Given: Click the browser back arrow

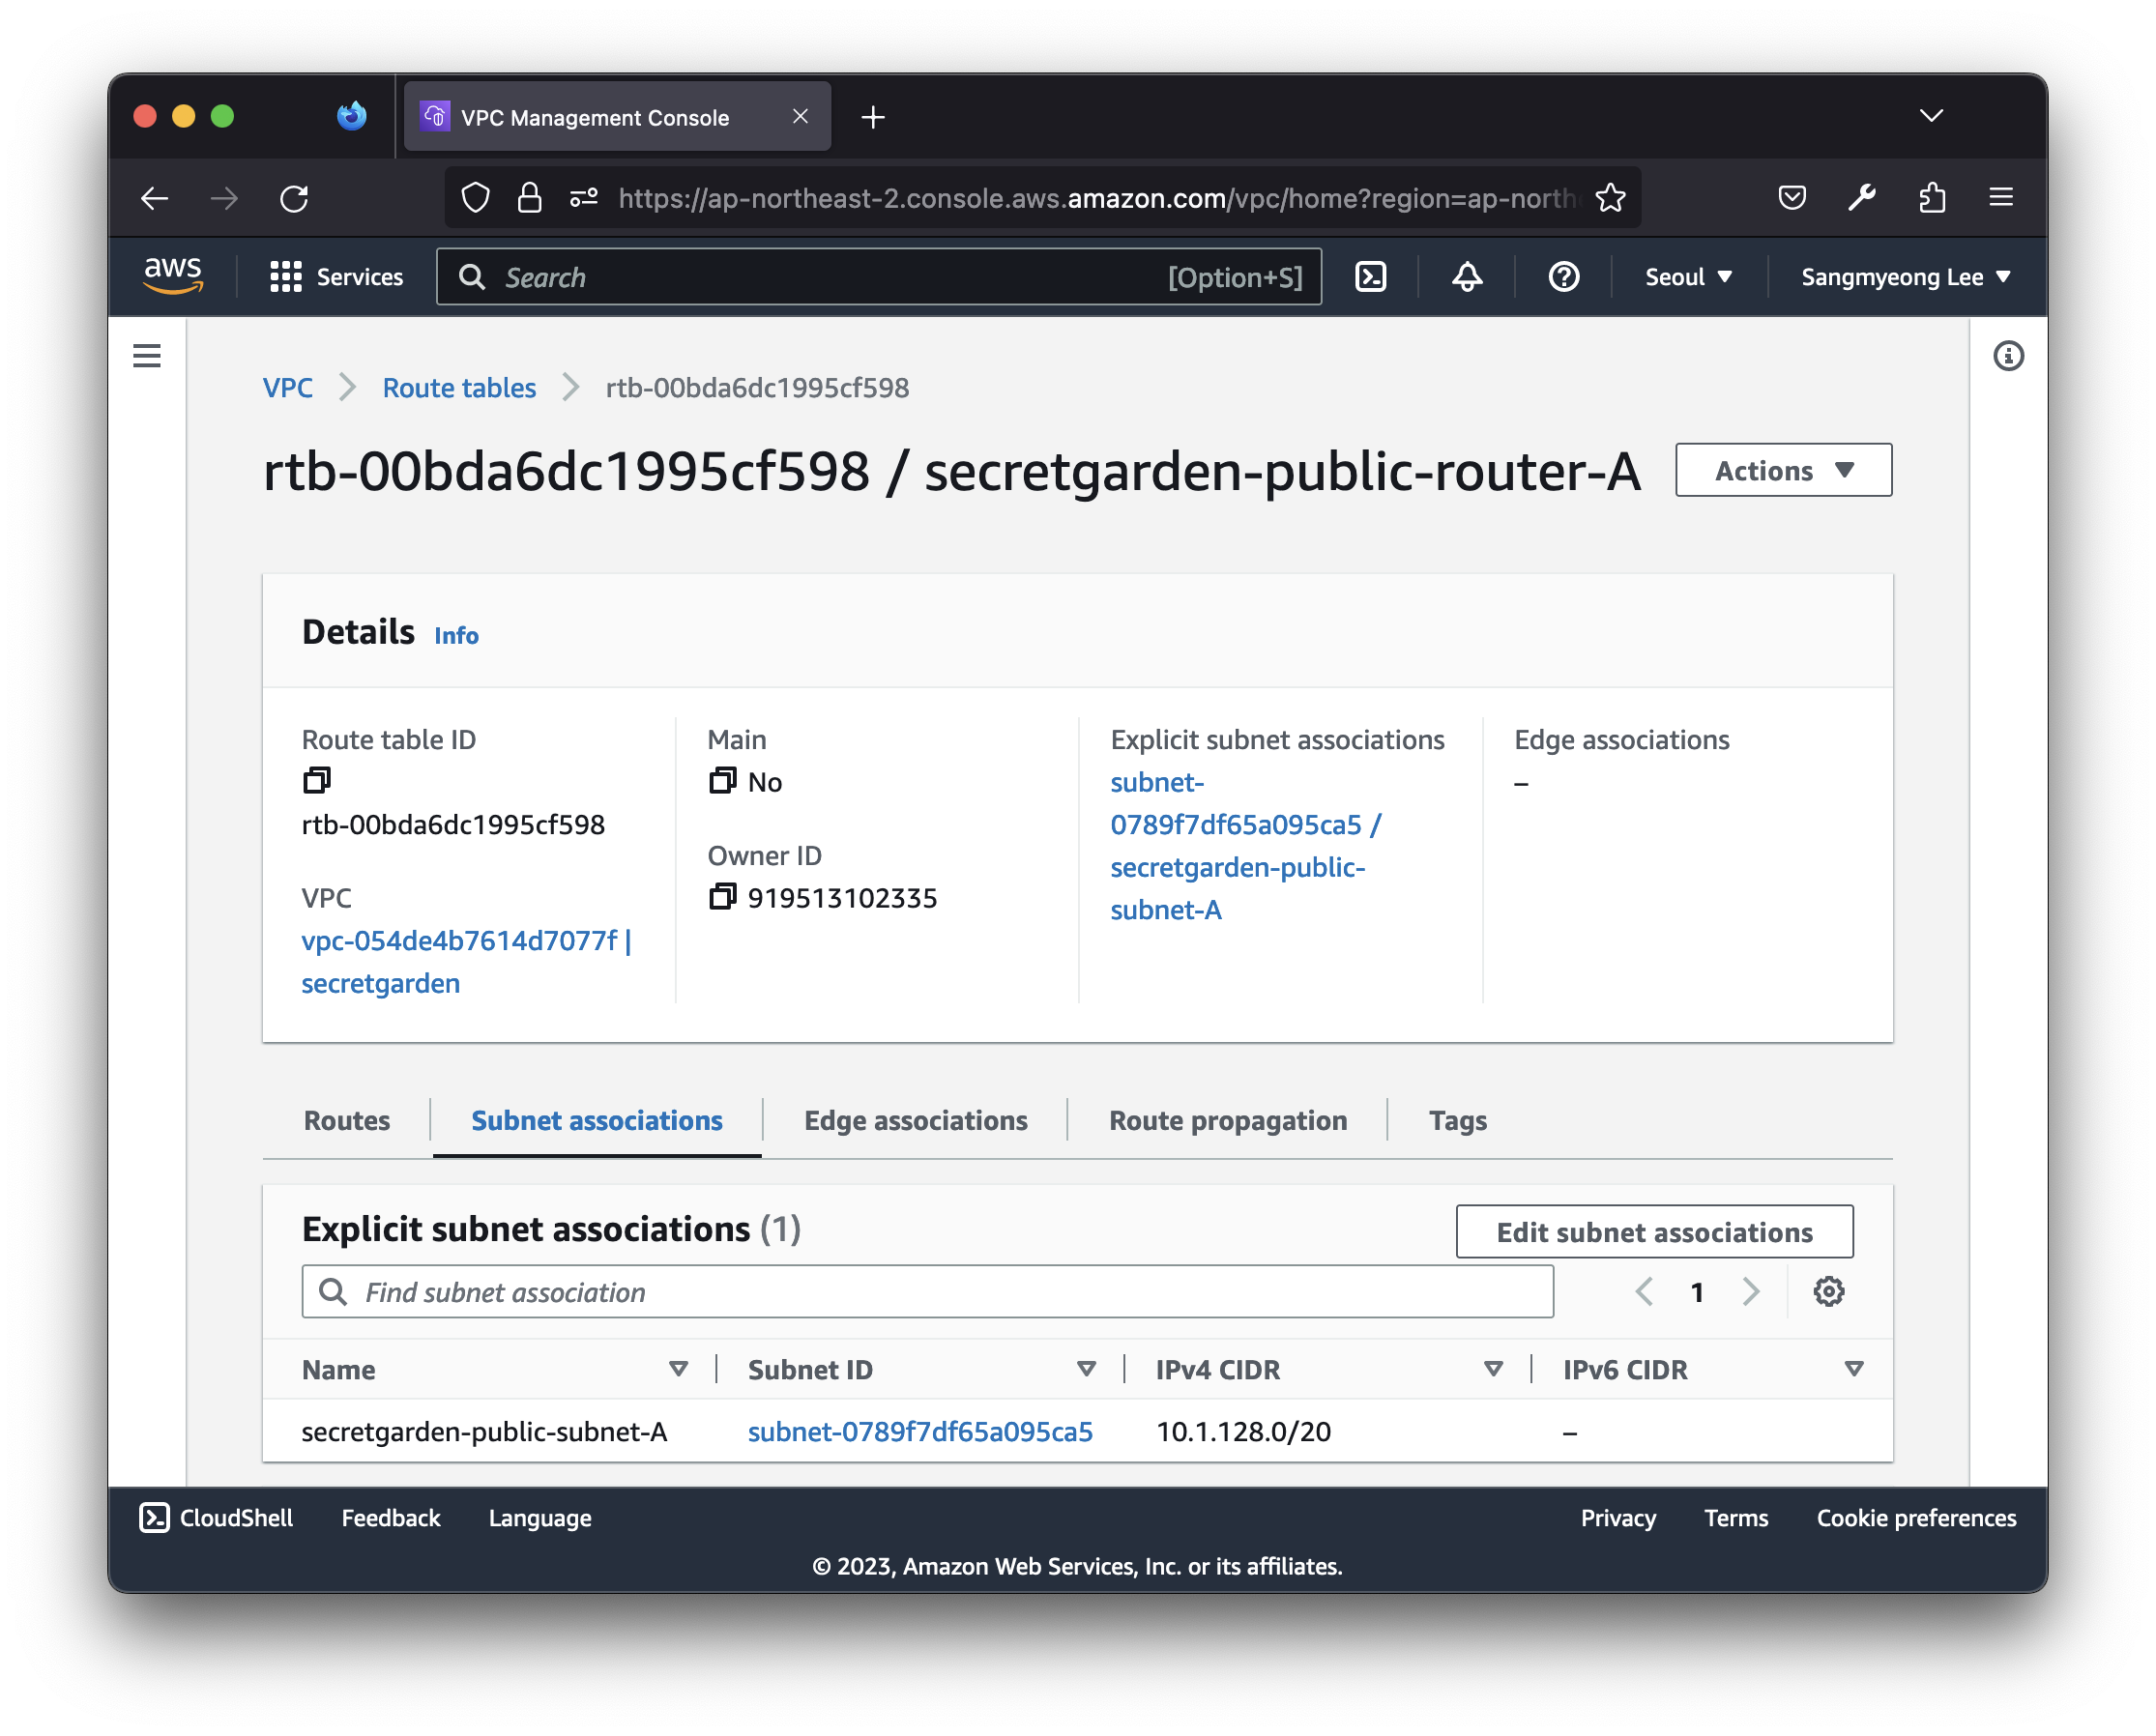Looking at the screenshot, I should tap(154, 198).
